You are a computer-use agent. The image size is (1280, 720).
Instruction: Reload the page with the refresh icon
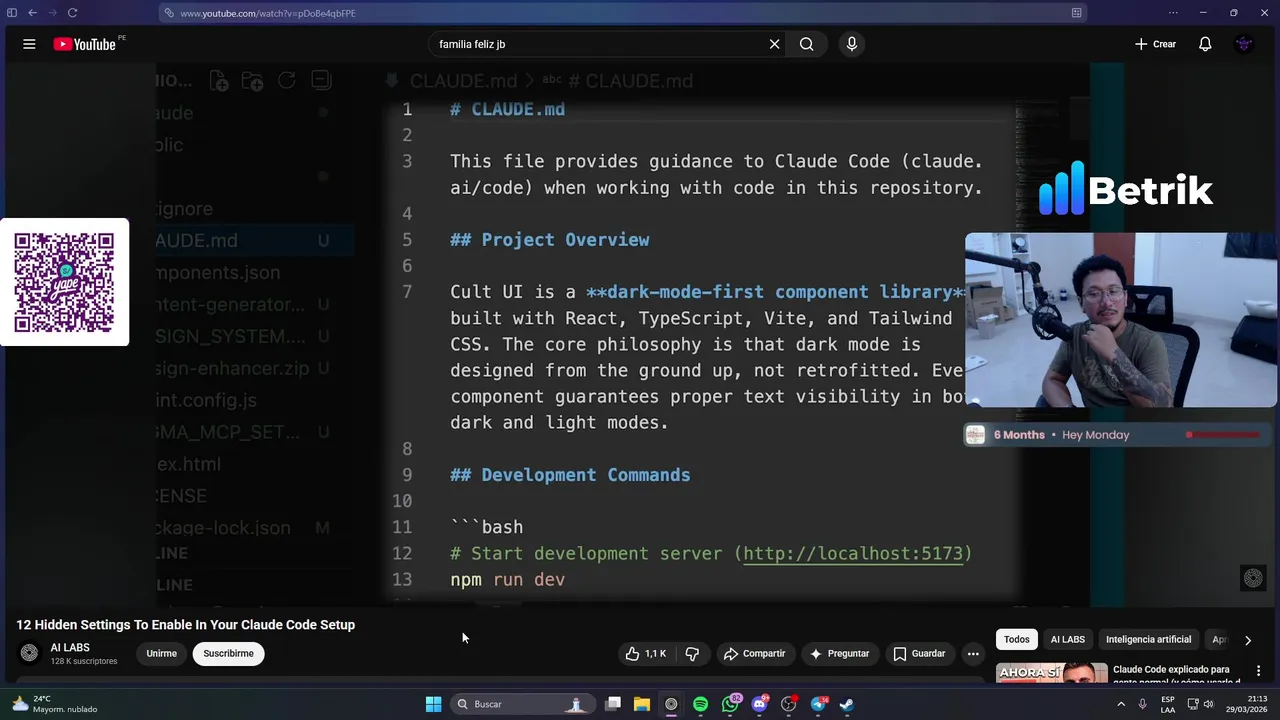pos(73,13)
